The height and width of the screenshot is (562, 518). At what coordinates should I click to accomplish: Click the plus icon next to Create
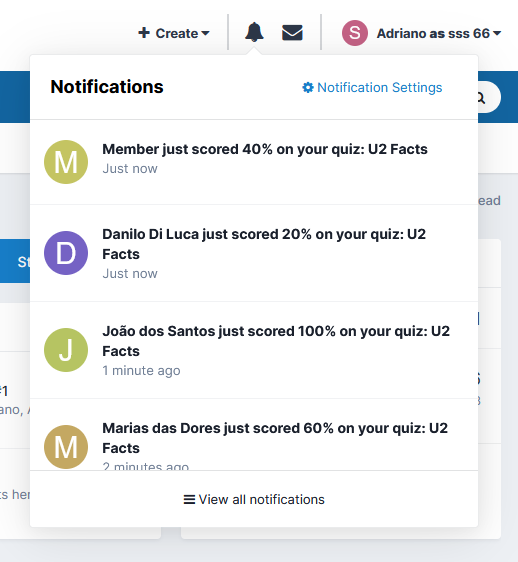pos(144,33)
